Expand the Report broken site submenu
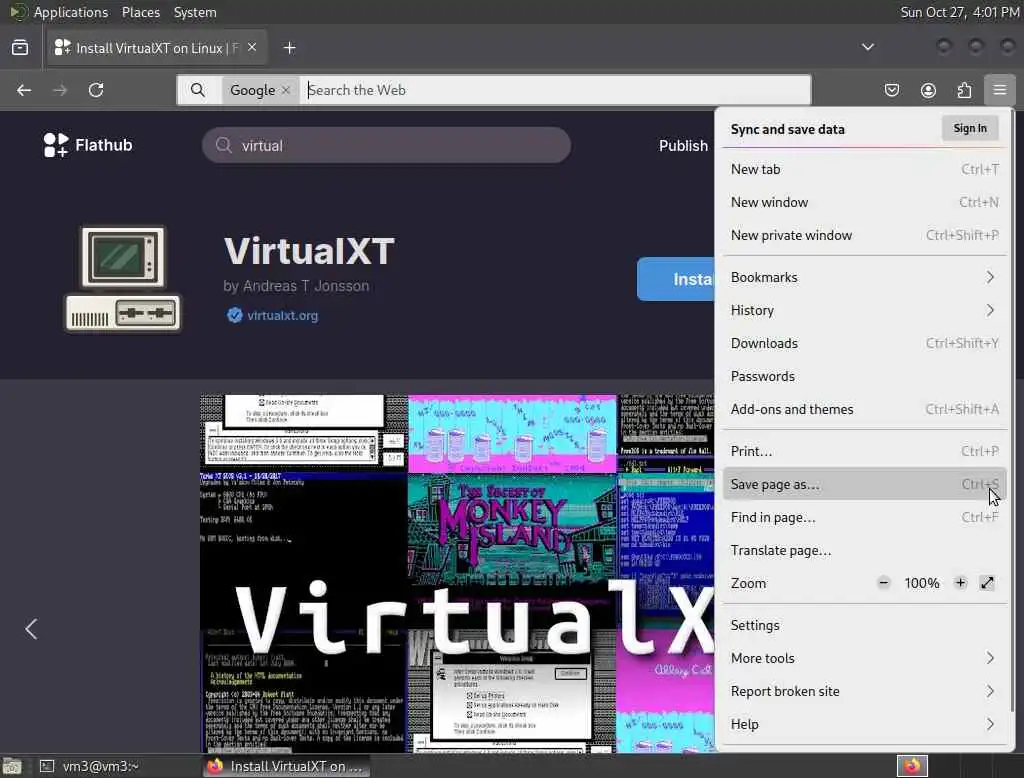 click(x=865, y=691)
